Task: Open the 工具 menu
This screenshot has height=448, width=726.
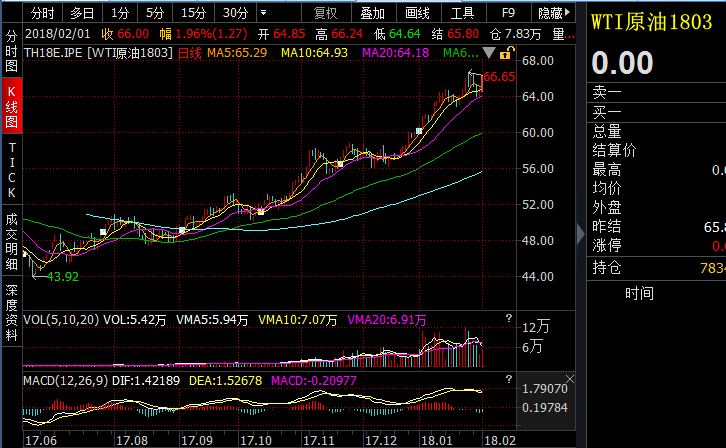Action: pyautogui.click(x=463, y=13)
